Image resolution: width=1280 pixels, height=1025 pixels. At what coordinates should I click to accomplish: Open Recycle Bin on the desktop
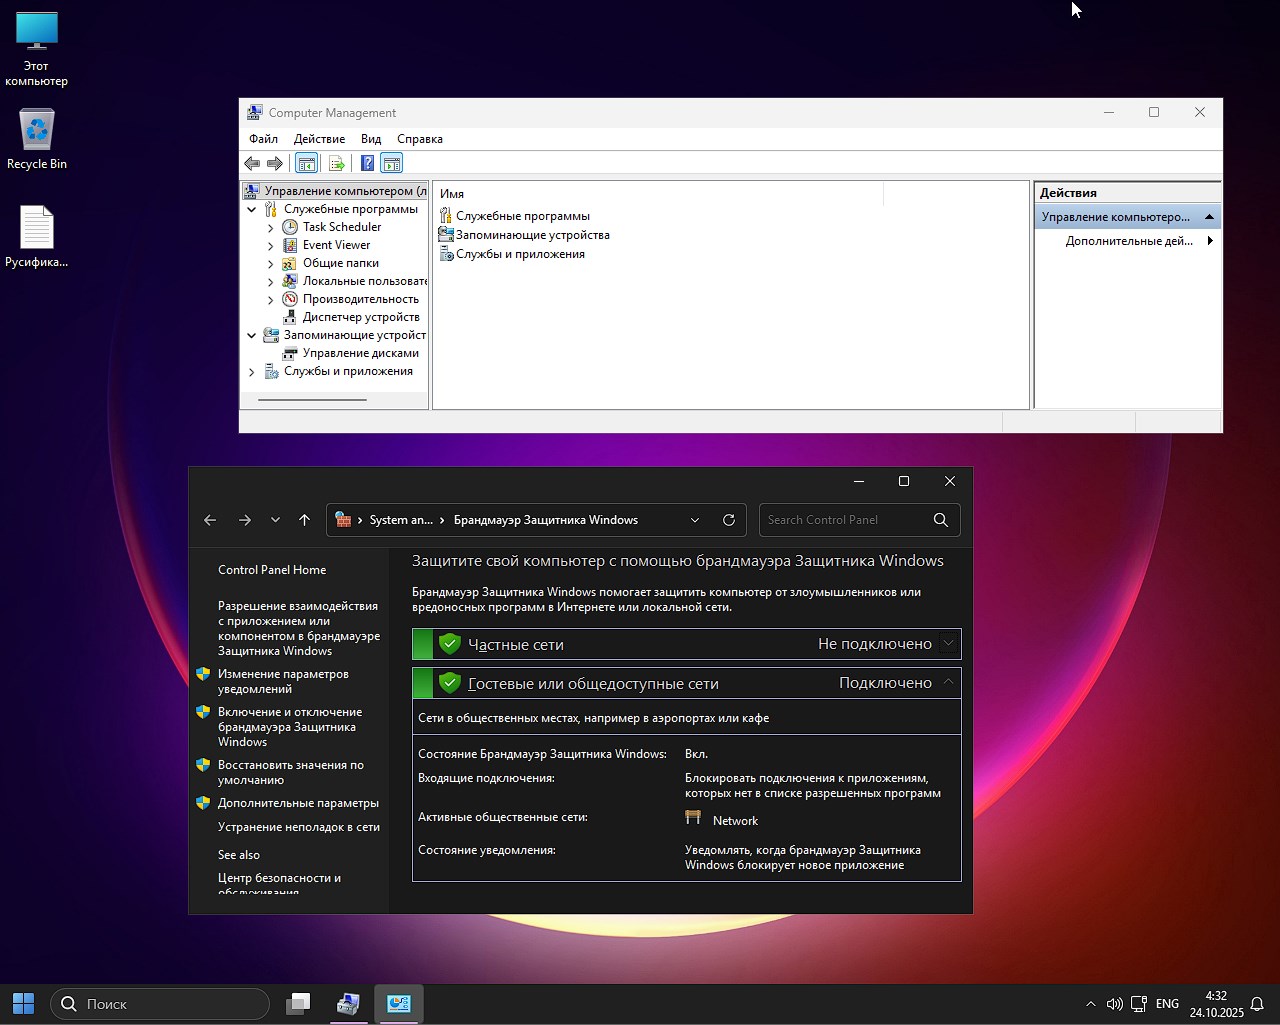pyautogui.click(x=37, y=139)
